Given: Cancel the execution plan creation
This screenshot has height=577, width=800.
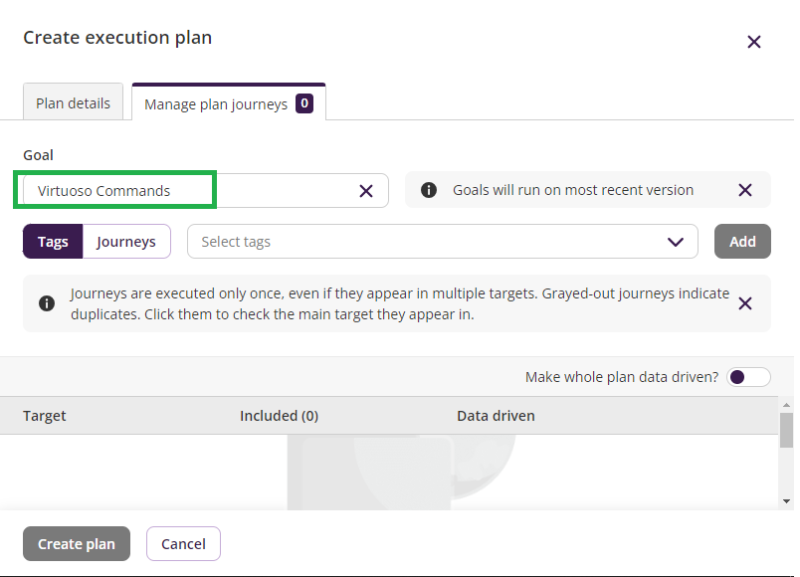Looking at the screenshot, I should [183, 543].
